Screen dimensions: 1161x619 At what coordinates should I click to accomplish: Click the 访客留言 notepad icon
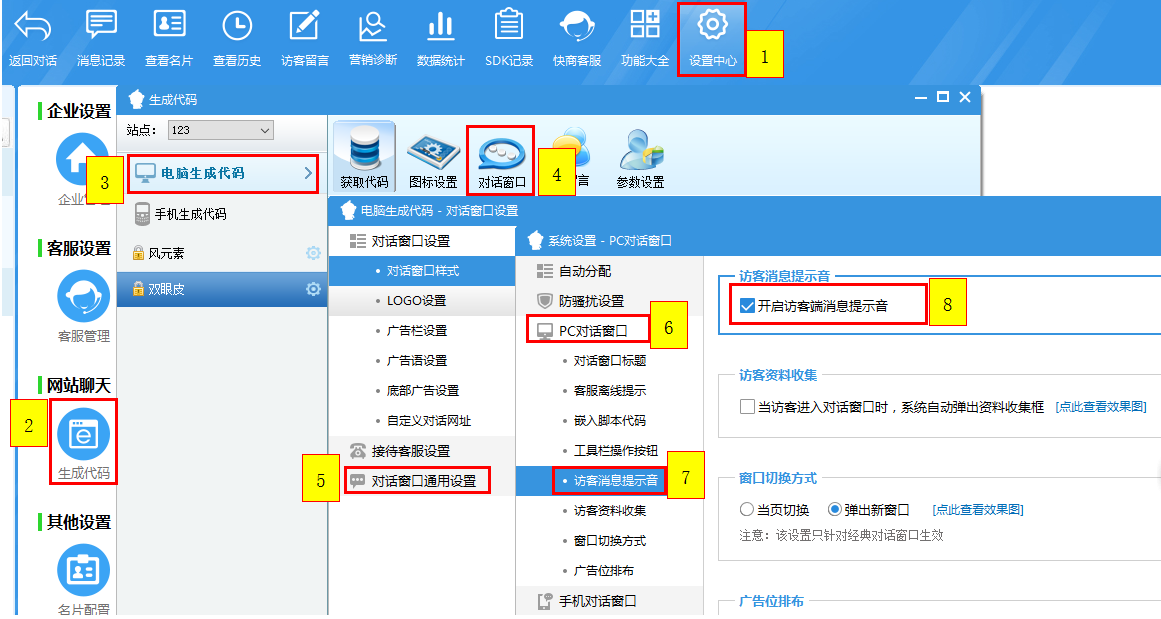click(x=304, y=25)
